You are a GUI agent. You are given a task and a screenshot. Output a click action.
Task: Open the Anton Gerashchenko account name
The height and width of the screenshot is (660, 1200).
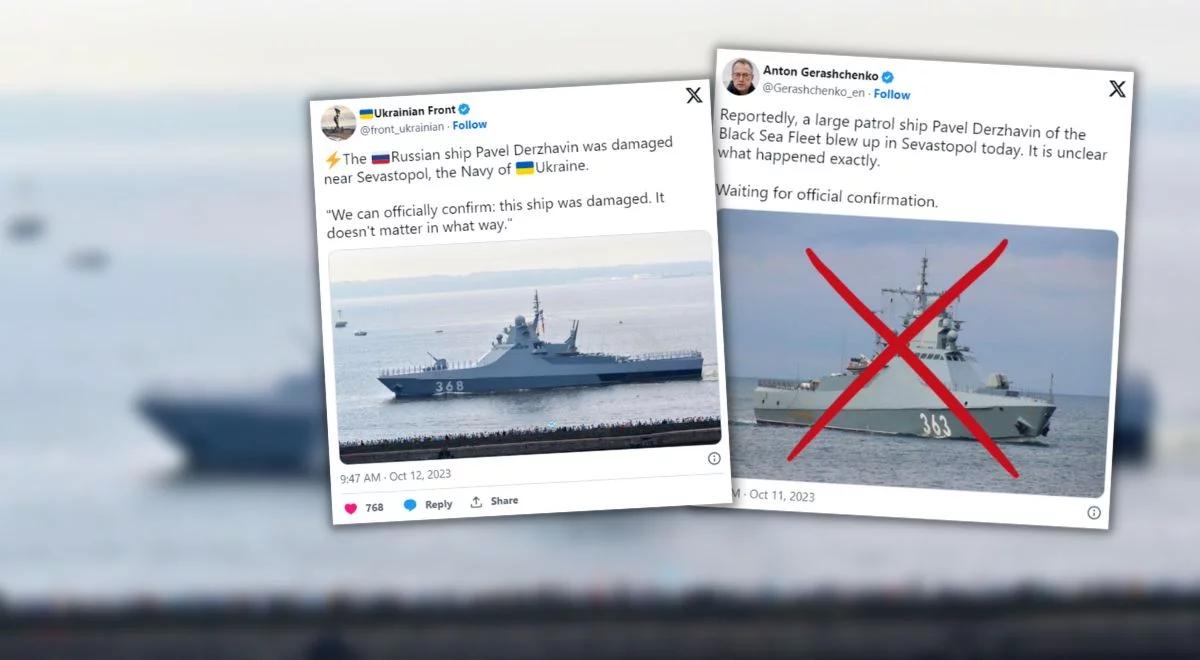tap(820, 73)
